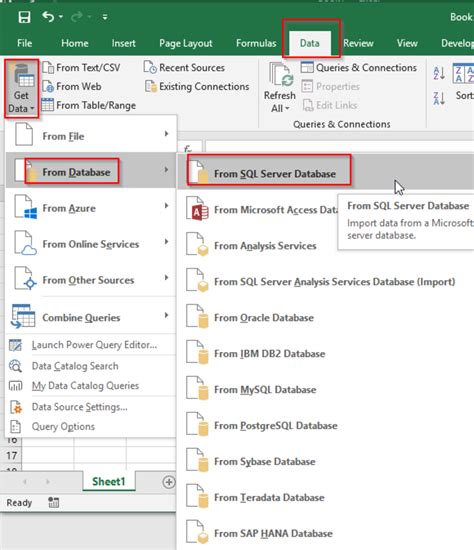Open the Page Layout tab
The width and height of the screenshot is (474, 550).
(186, 43)
